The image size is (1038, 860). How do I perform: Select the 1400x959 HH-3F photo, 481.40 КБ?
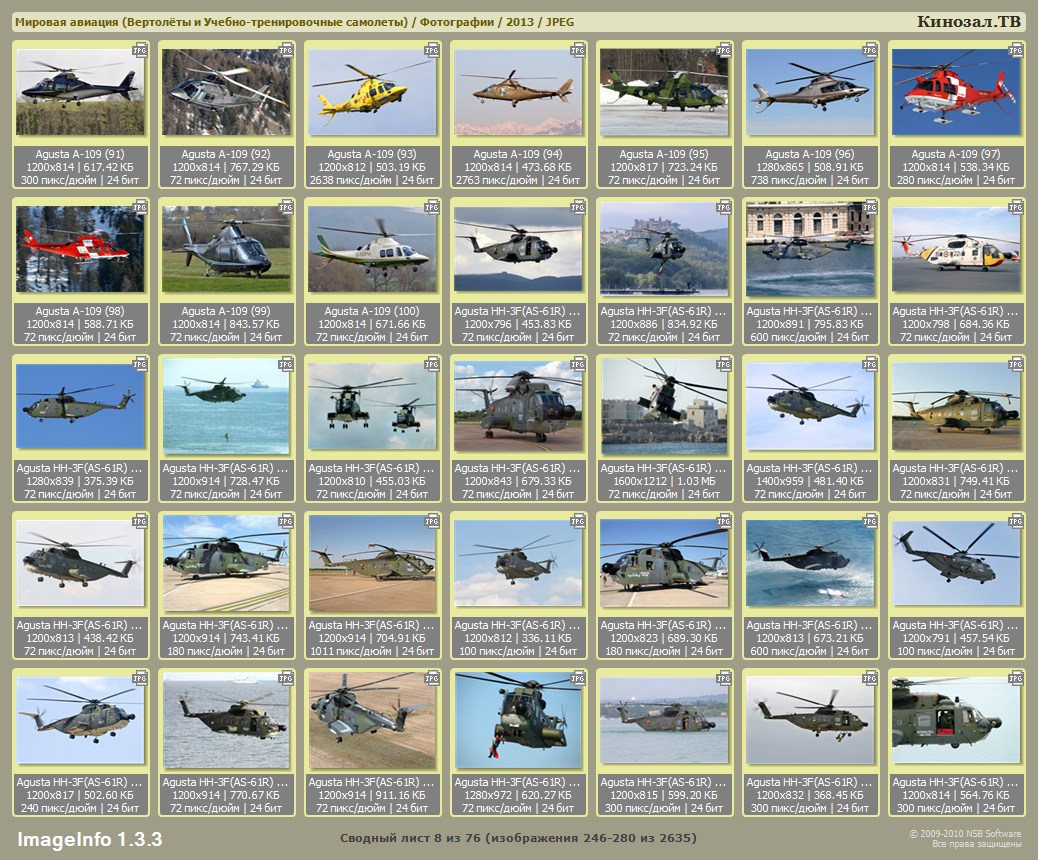tap(810, 406)
